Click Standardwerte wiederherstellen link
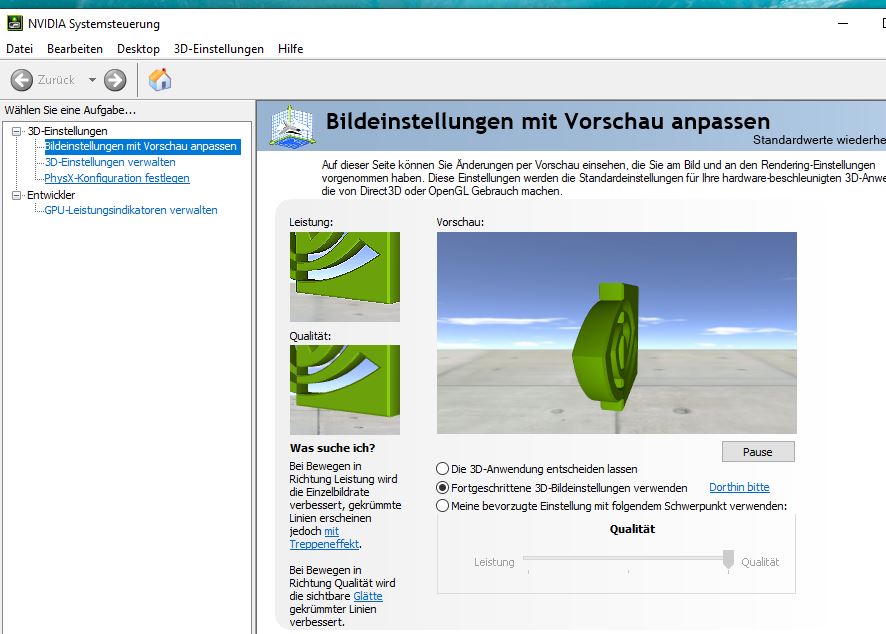The height and width of the screenshot is (634, 886). tap(819, 140)
